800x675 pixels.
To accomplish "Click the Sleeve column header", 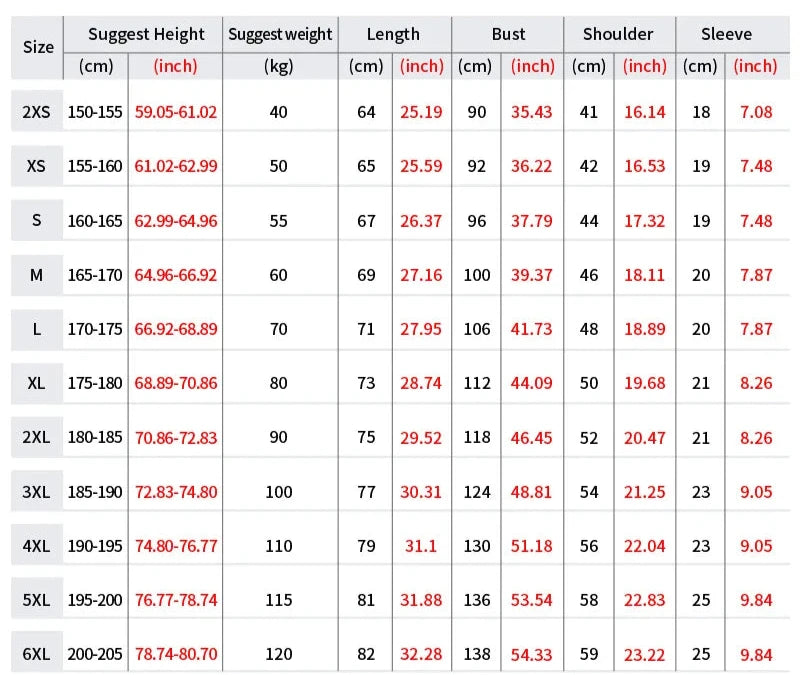I will [x=726, y=34].
